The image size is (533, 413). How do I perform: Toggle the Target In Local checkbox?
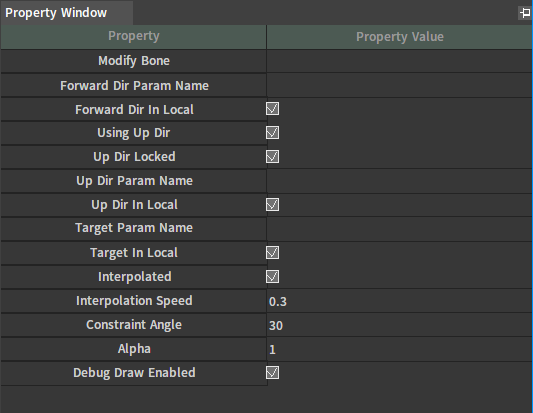(273, 253)
